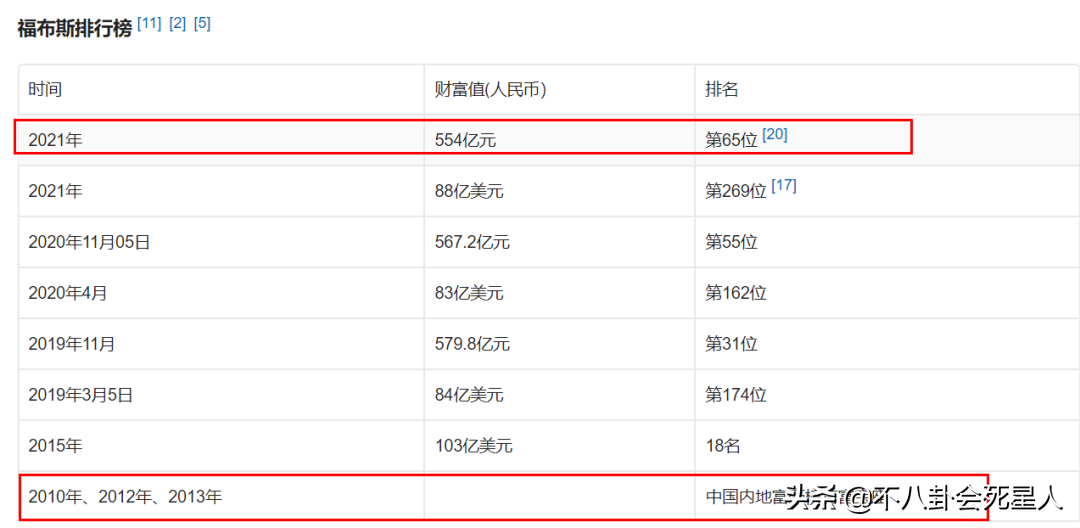This screenshot has height=528, width=1080.
Task: Open citation [20] next to 第65位
Action: [x=775, y=134]
